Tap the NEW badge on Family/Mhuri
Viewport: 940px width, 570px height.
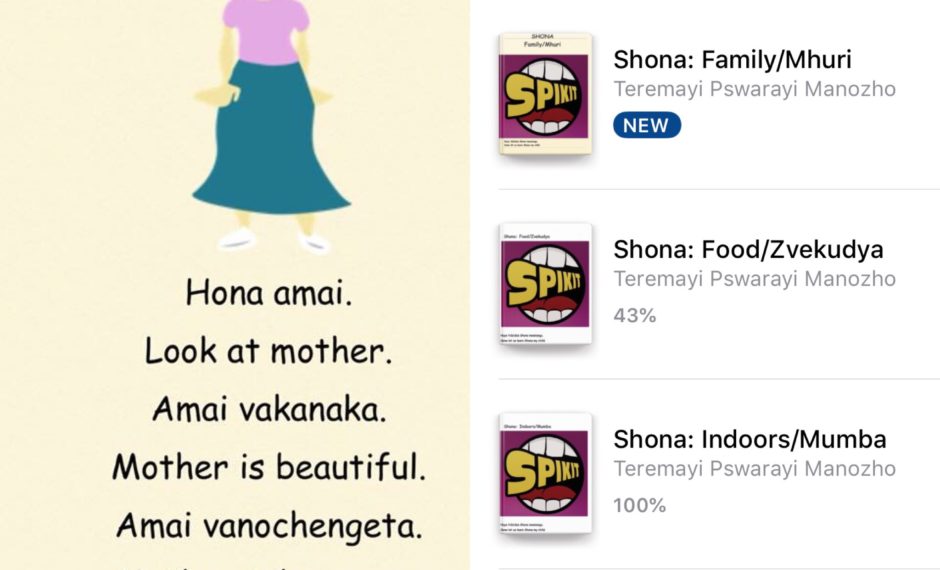(x=647, y=125)
